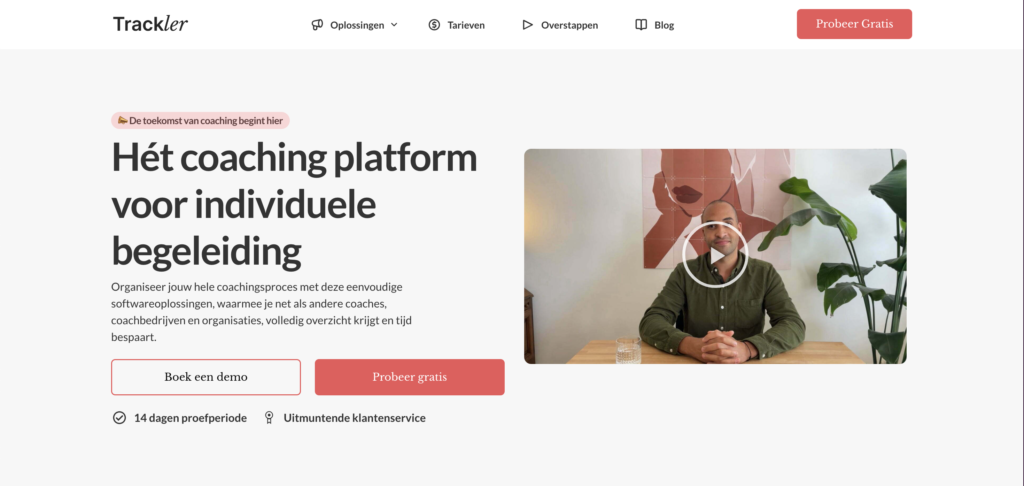Click the Probeer Gratis button in the header
The image size is (1024, 486).
tap(854, 24)
